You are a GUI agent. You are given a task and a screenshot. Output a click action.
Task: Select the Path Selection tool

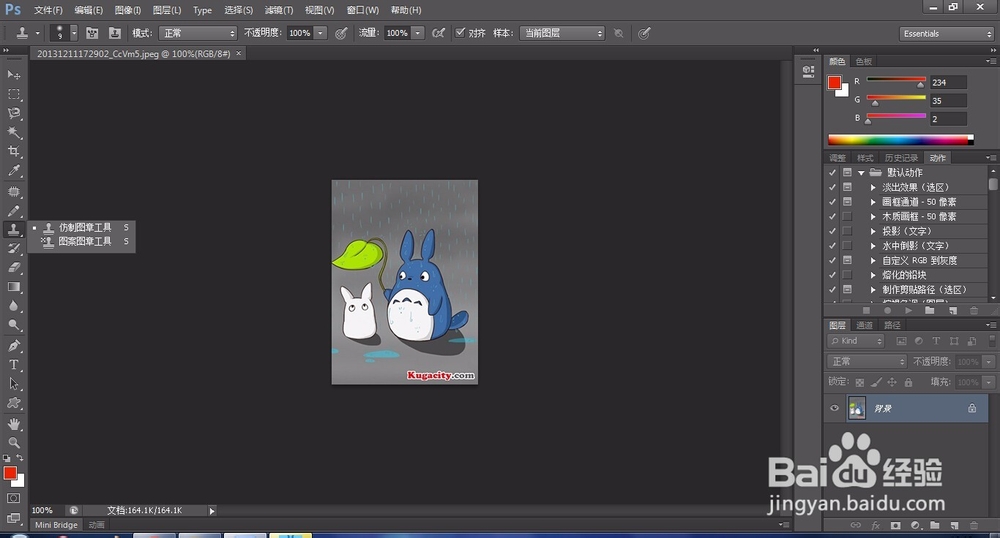(x=13, y=384)
